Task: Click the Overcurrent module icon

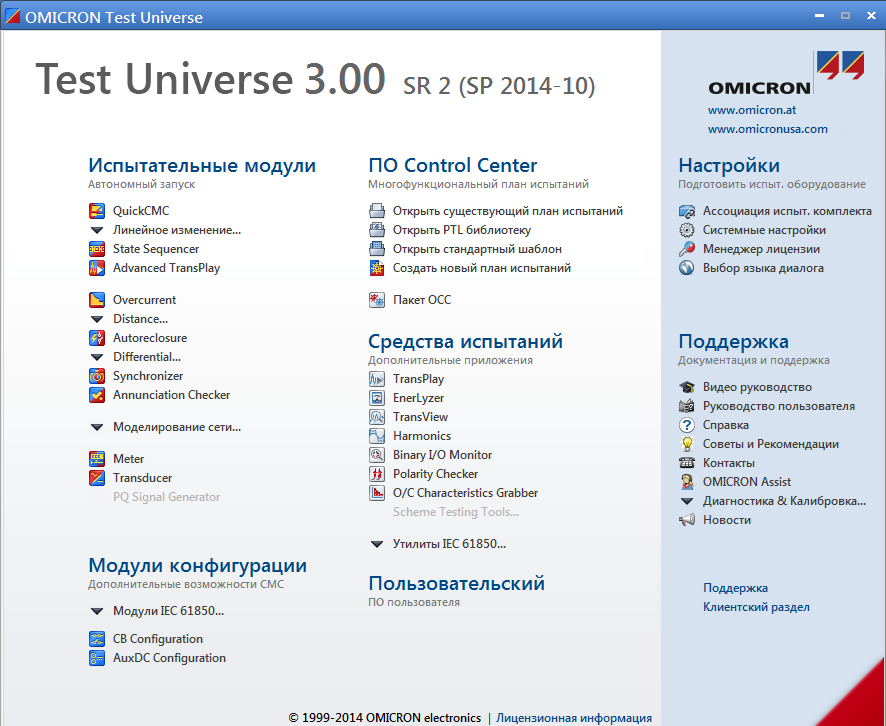Action: pos(97,299)
